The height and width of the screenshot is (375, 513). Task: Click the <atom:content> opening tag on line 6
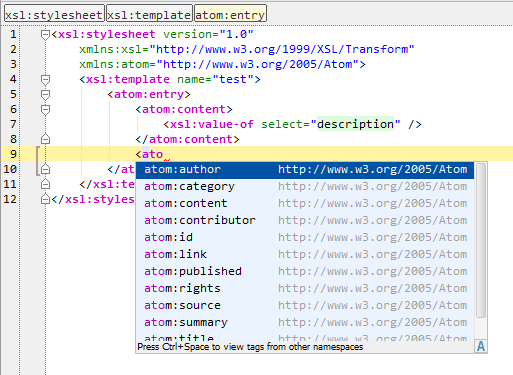(x=184, y=109)
